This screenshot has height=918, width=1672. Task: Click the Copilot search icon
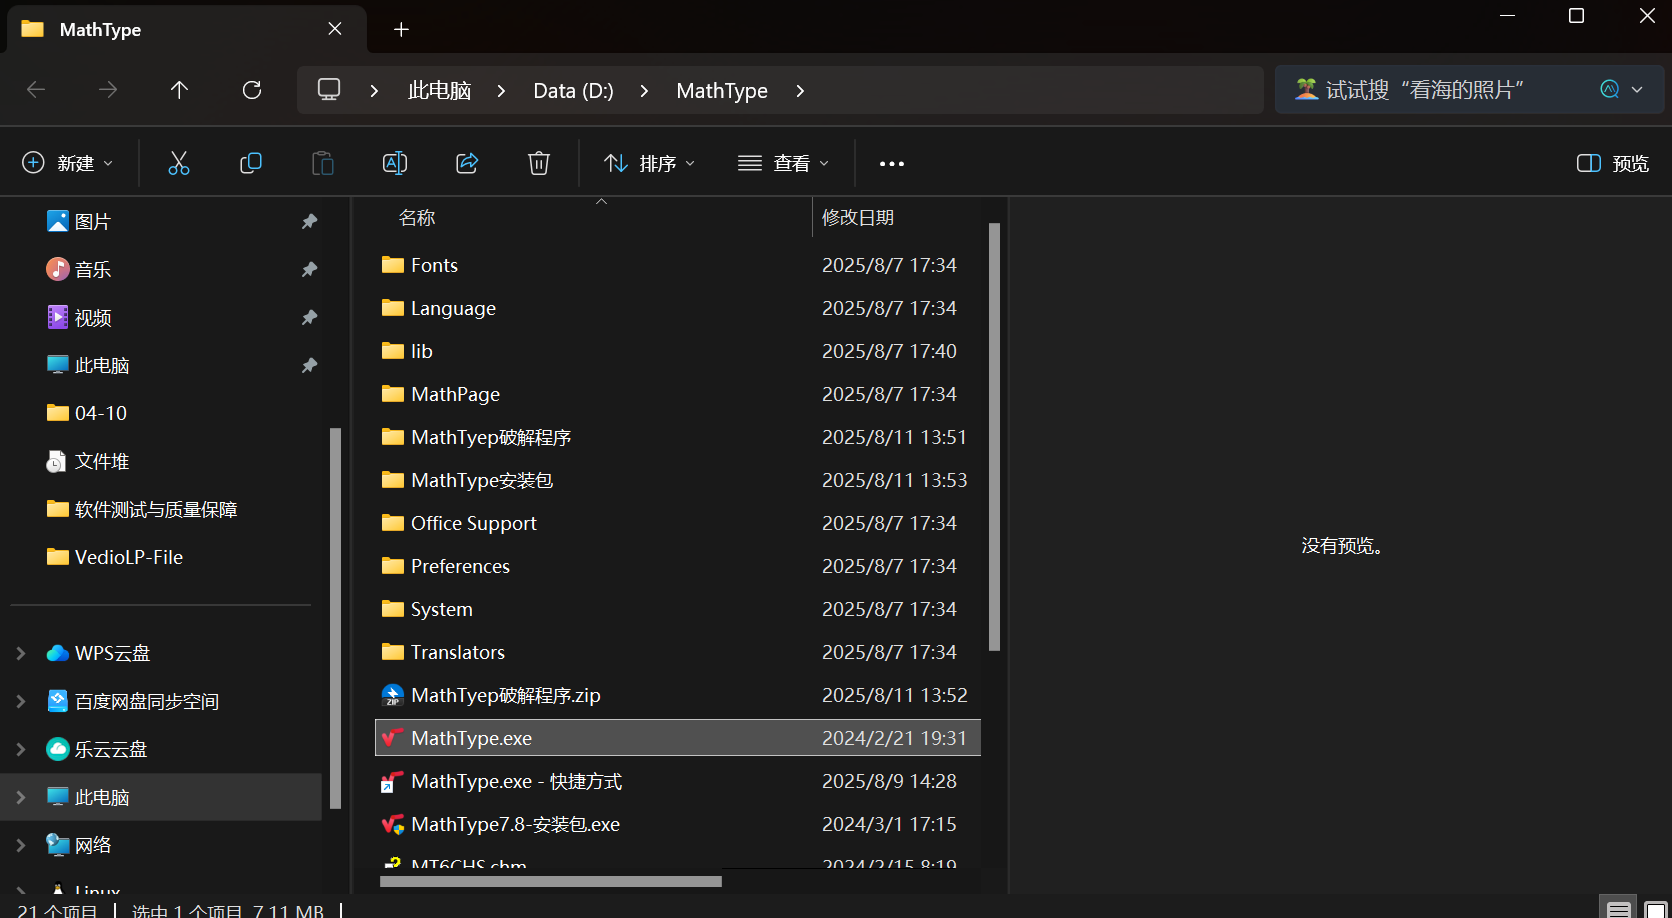[1609, 89]
